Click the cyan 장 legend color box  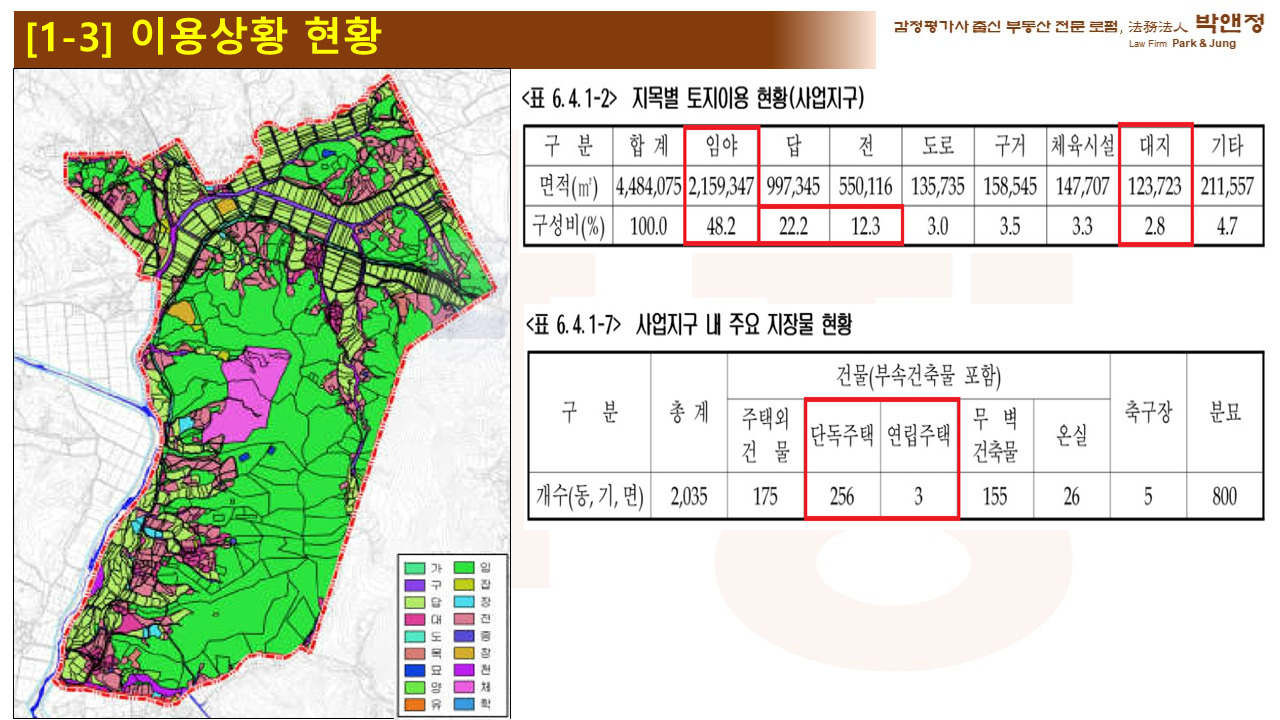(463, 603)
